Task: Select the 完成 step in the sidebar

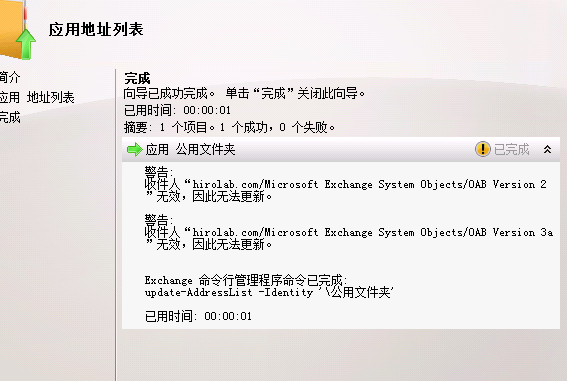Action: [10, 117]
